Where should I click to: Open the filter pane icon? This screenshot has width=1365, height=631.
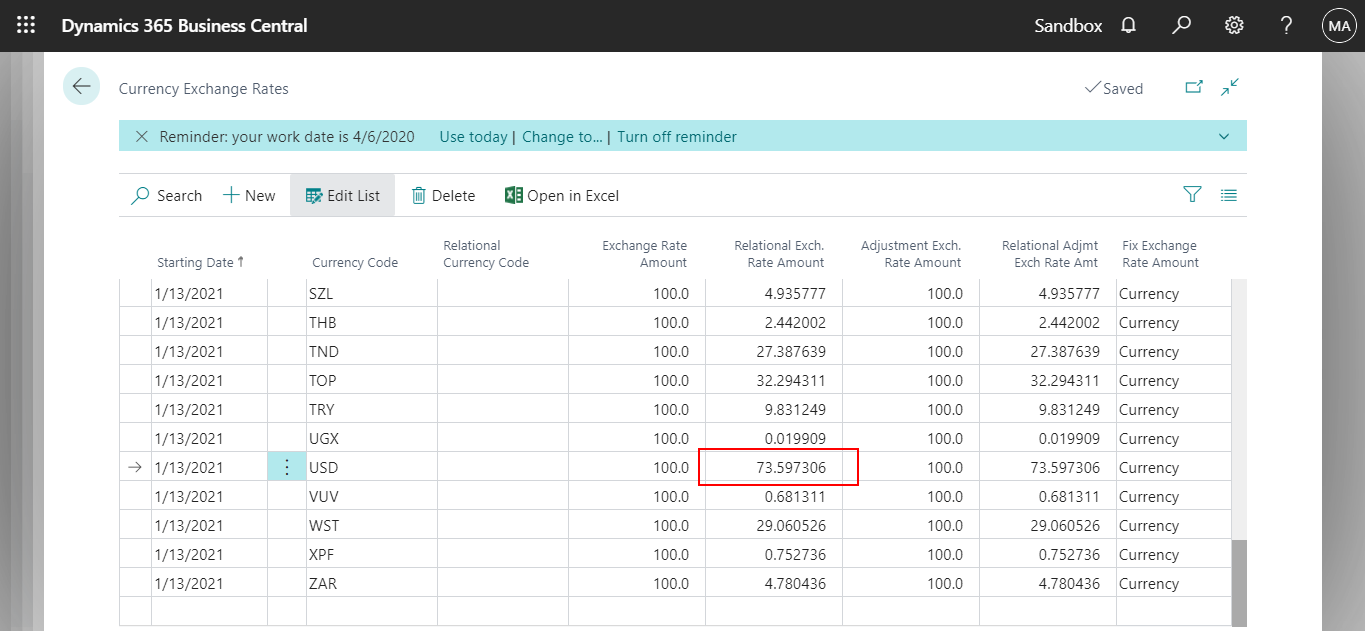click(x=1192, y=195)
